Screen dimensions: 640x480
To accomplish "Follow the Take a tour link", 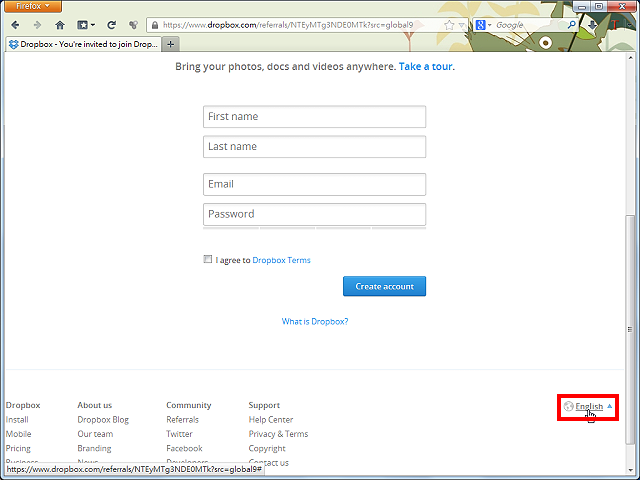I will [425, 67].
